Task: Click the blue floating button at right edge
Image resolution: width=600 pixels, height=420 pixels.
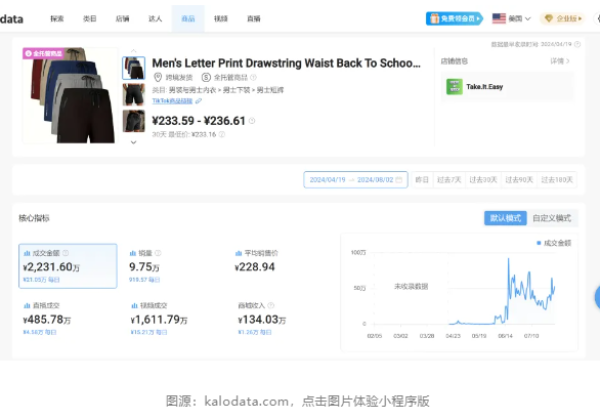Action: (x=597, y=296)
